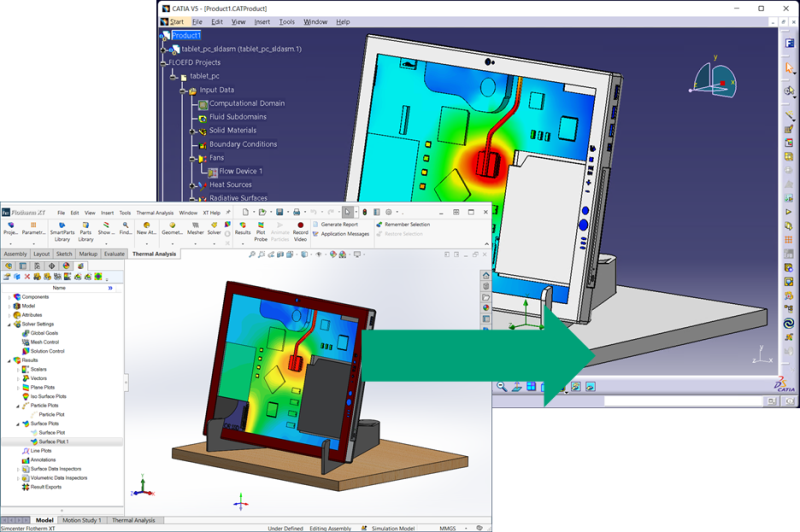800x532 pixels.
Task: Switch to the Evaluate ribbon tab
Action: [114, 254]
